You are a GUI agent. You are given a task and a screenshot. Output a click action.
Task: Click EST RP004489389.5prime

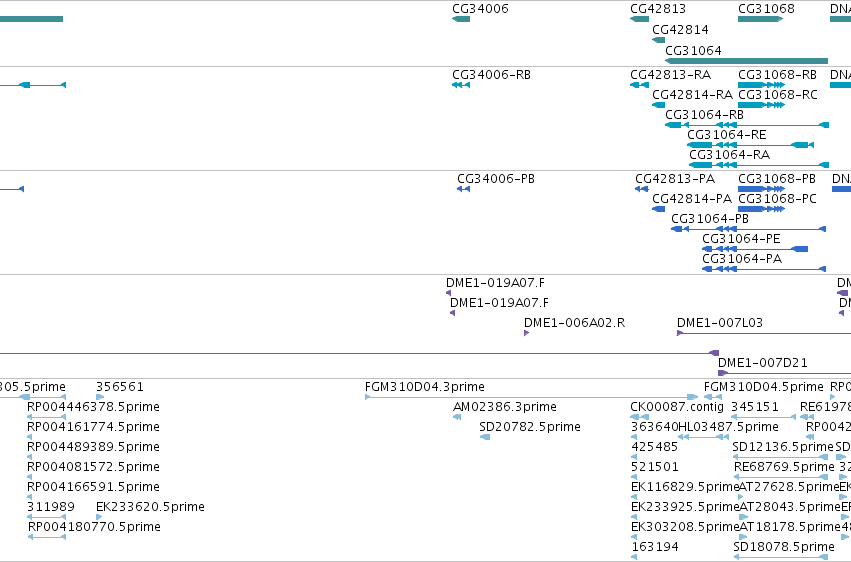(x=93, y=448)
